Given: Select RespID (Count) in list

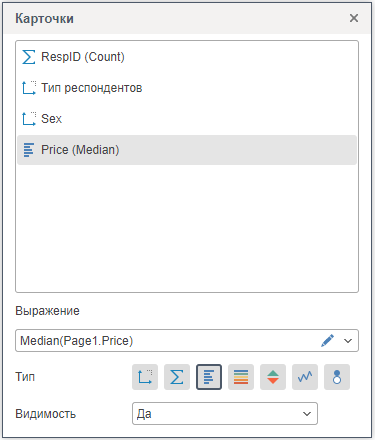Looking at the screenshot, I should [187, 57].
